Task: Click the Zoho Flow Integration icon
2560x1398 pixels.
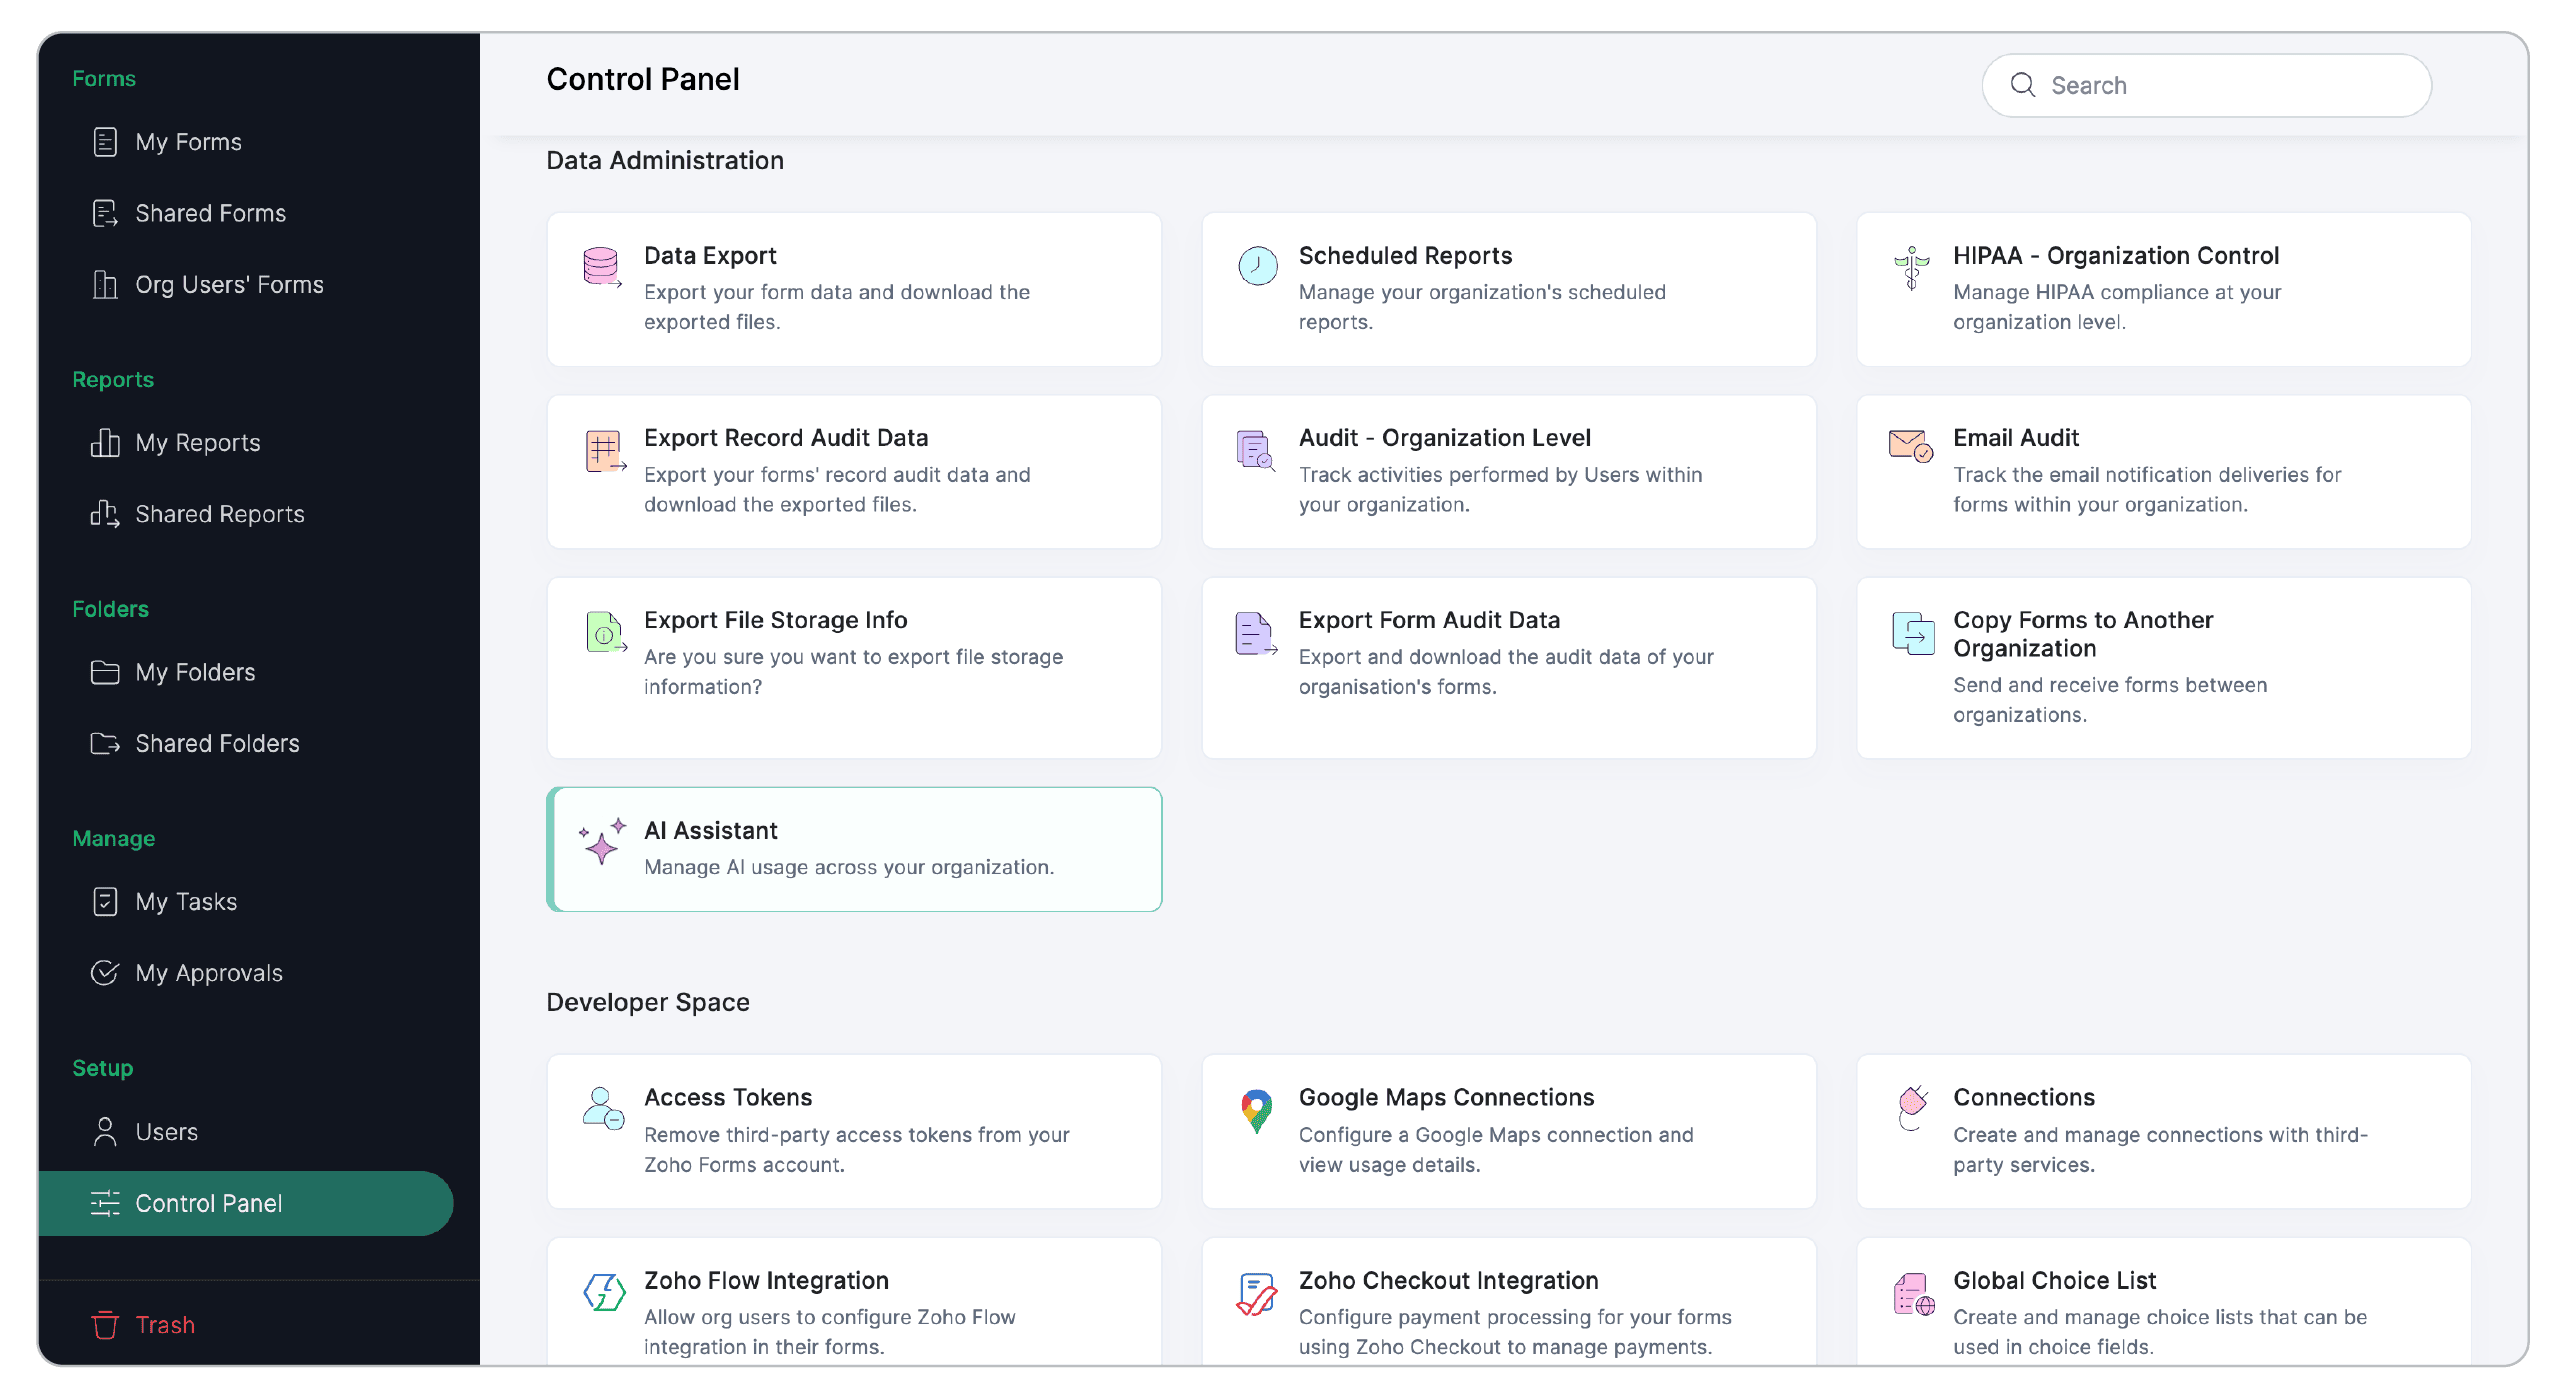Action: [604, 1292]
